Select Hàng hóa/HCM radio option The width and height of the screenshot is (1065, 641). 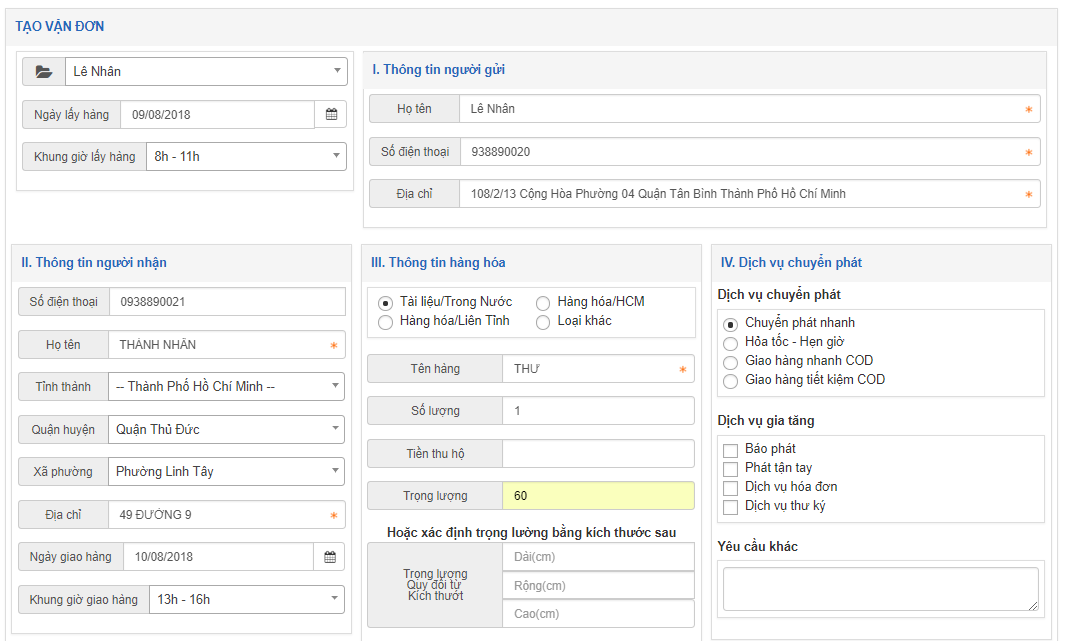543,303
